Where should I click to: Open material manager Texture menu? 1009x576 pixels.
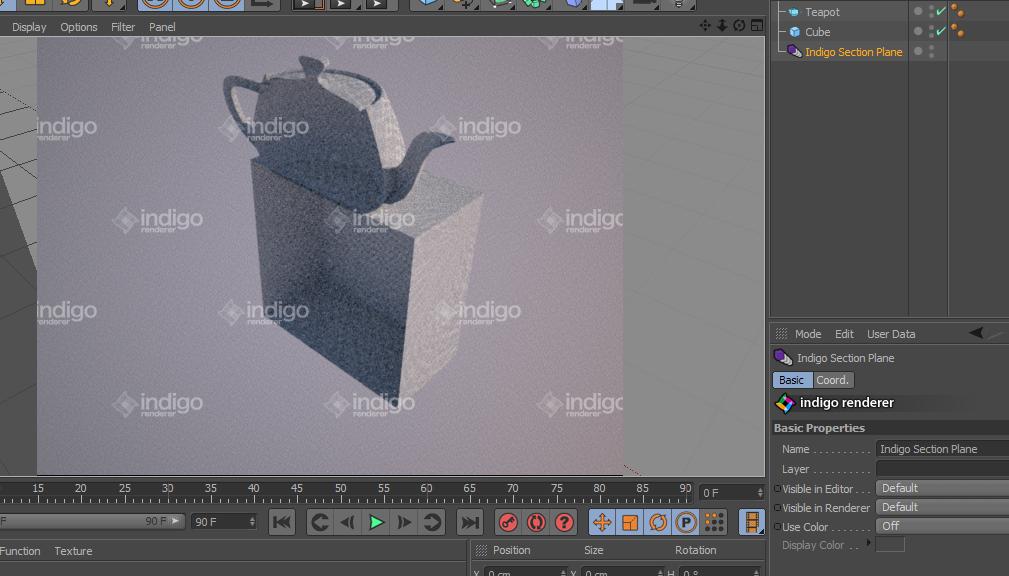point(73,551)
